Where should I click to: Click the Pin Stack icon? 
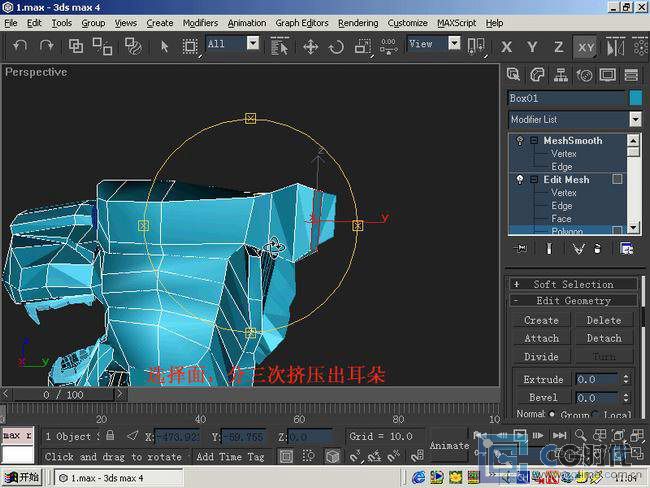coord(521,248)
